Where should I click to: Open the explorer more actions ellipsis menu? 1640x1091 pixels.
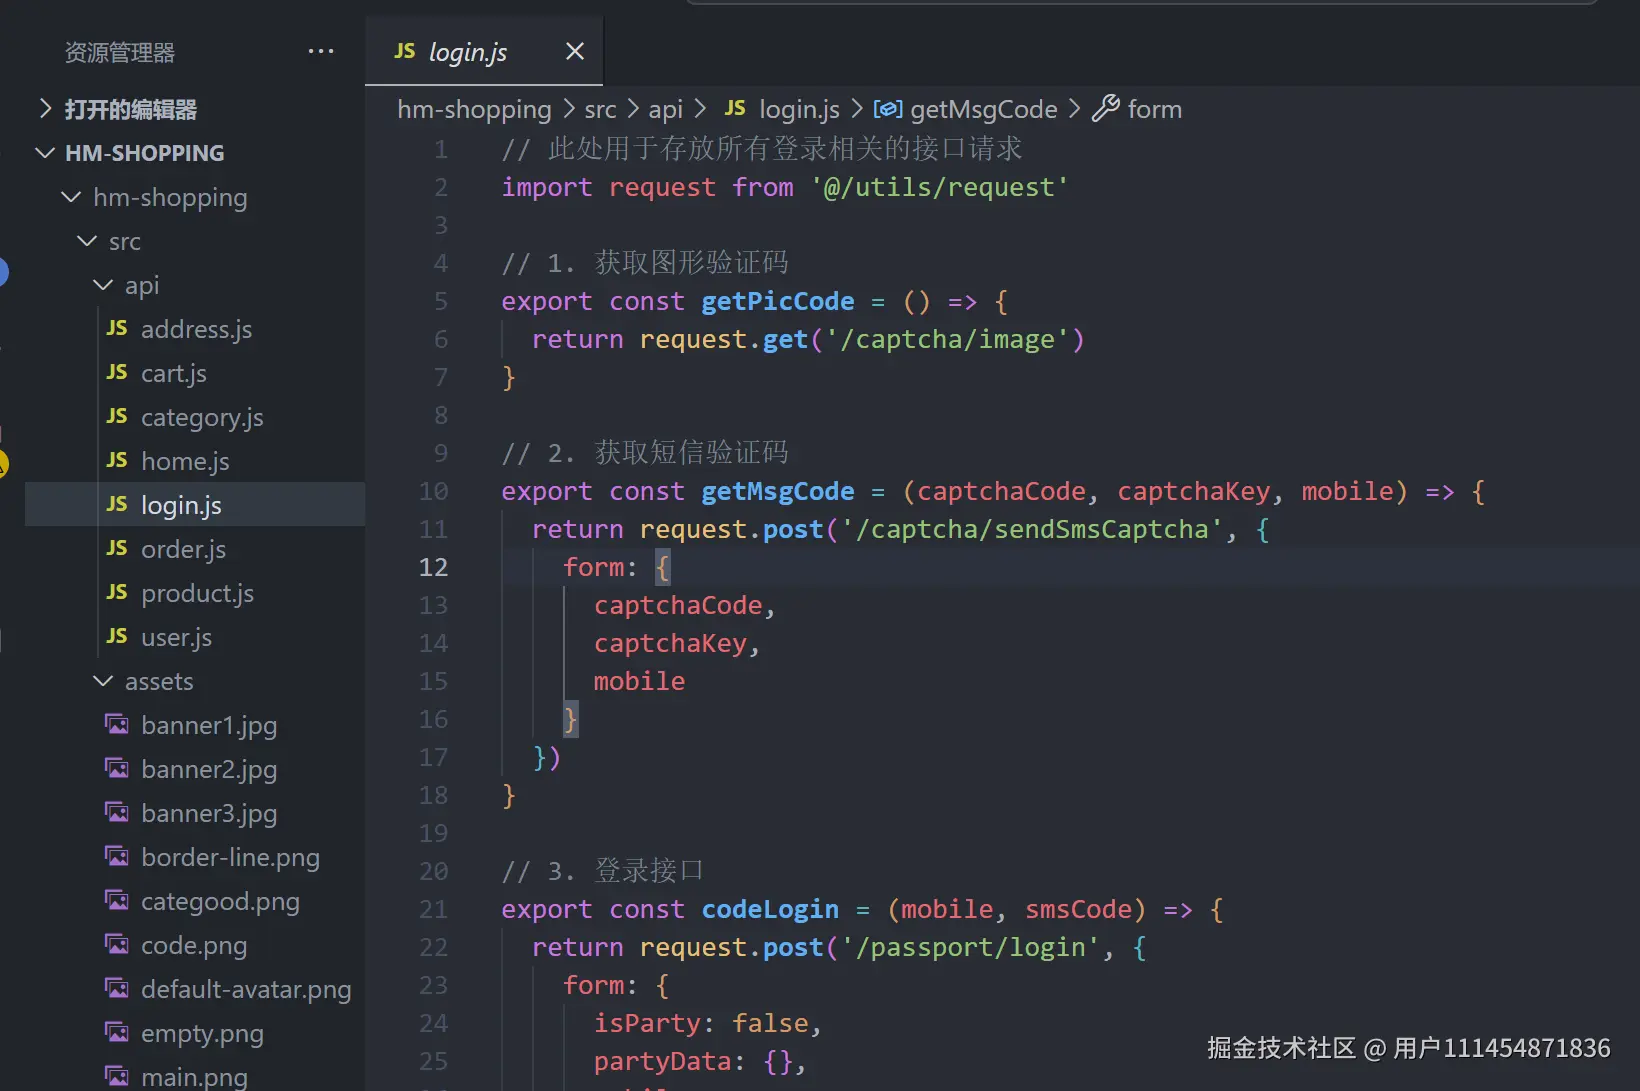tap(321, 51)
